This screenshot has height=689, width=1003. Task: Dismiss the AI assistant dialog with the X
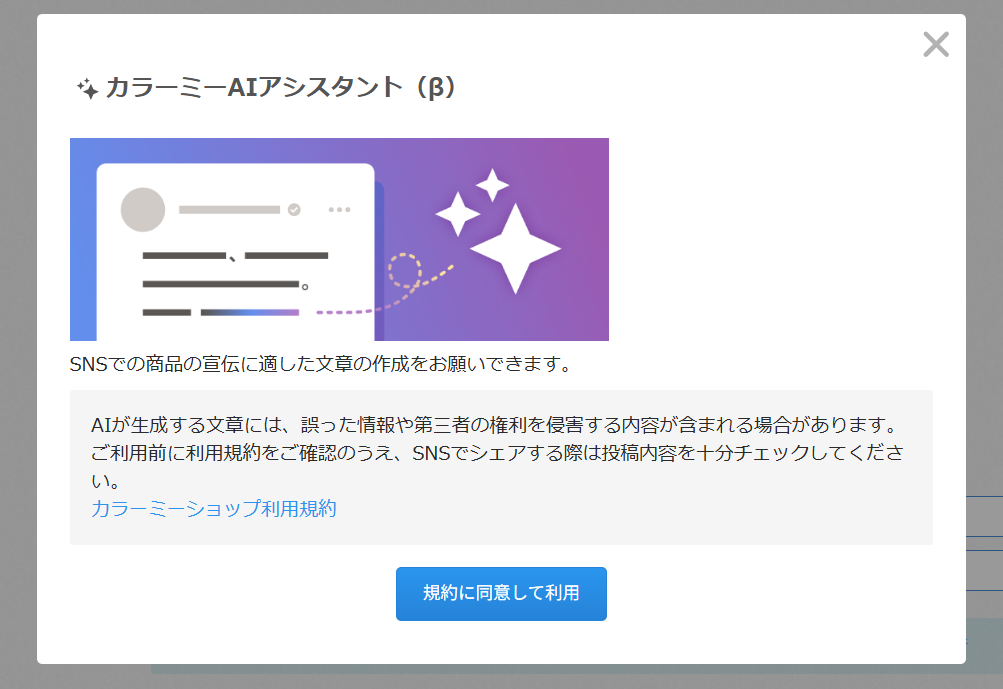(x=936, y=44)
